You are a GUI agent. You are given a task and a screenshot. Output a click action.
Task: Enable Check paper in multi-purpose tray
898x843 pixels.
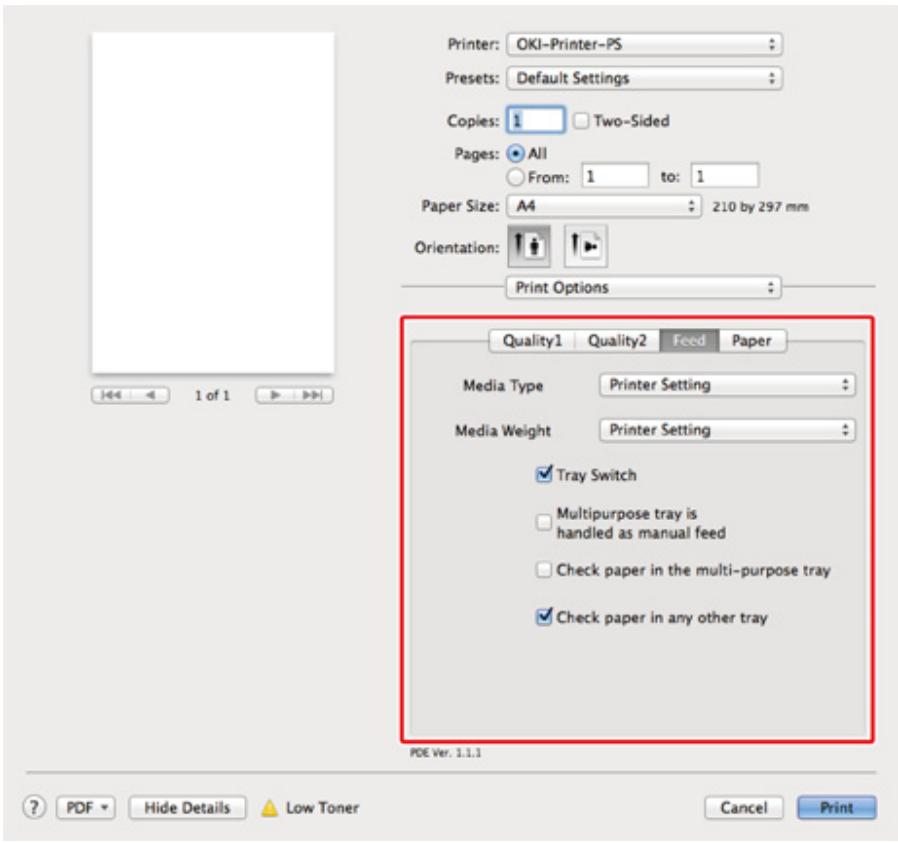543,570
